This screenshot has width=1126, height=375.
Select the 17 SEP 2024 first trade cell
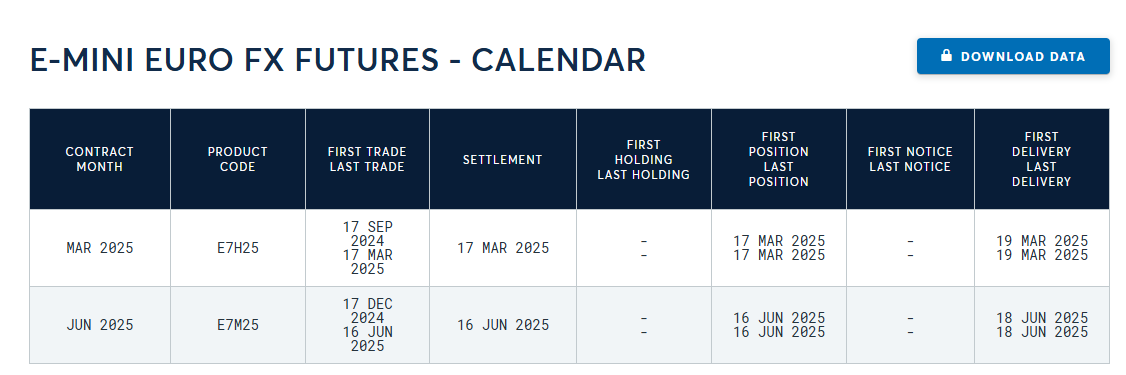pos(367,248)
